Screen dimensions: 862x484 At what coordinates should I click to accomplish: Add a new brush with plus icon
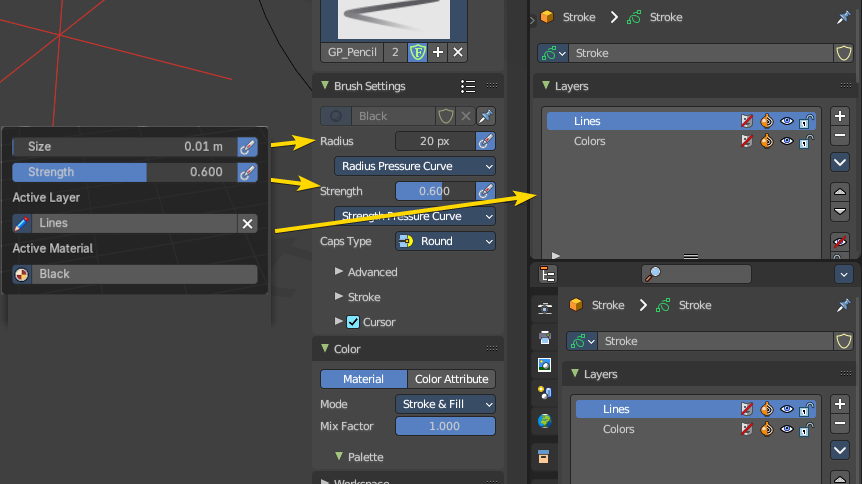(x=438, y=52)
